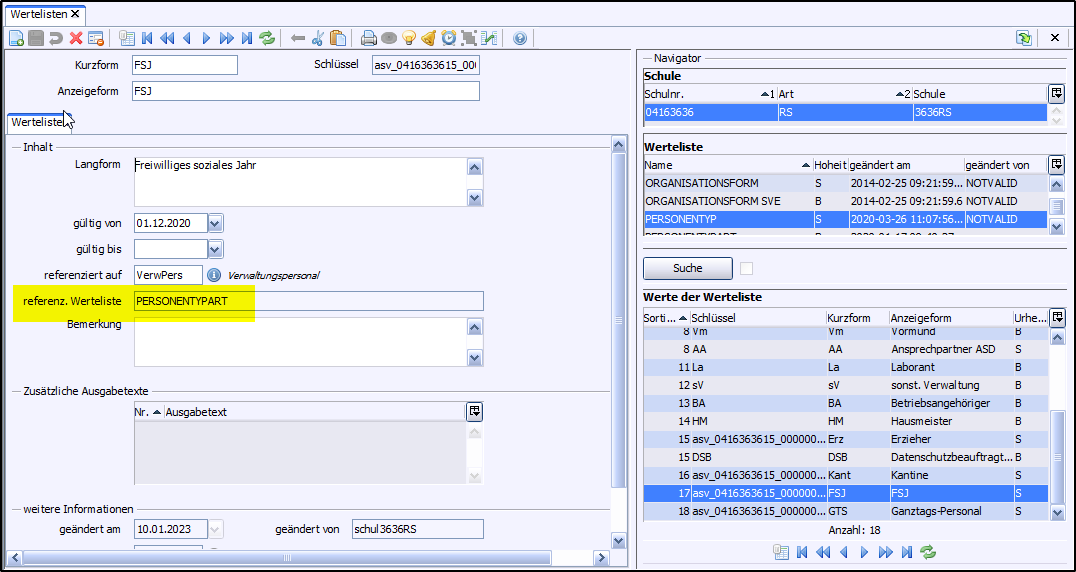Click the printer icon in toolbar
Viewport: 1076px width, 572px height.
point(369,39)
